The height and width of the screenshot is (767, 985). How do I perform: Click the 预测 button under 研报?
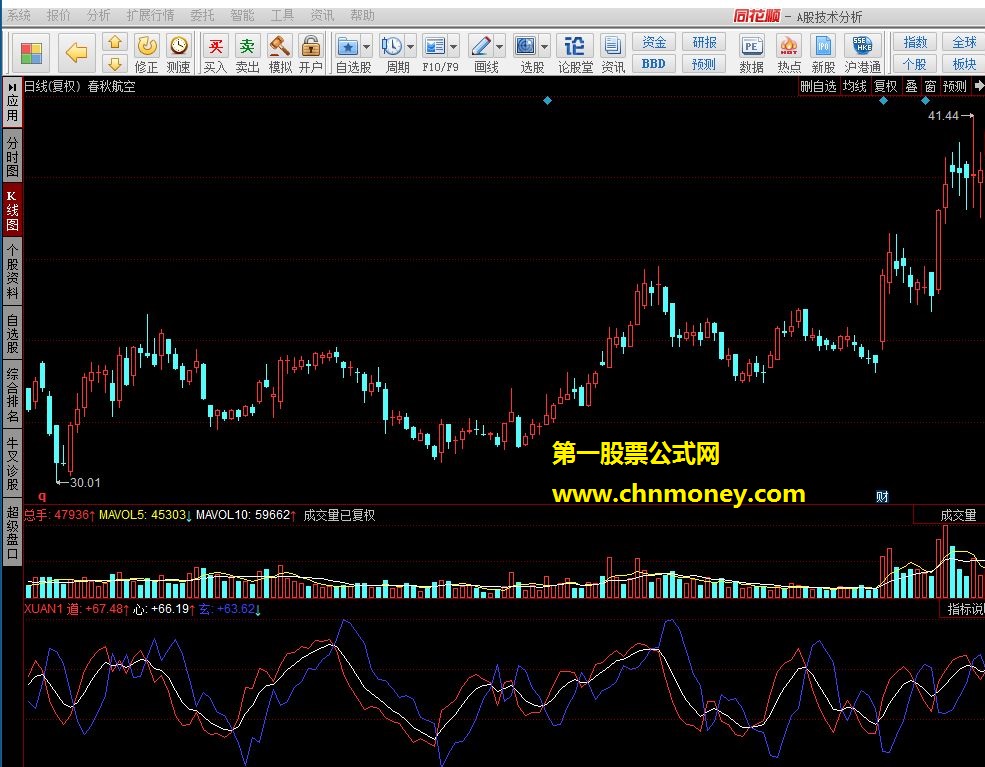tap(704, 63)
